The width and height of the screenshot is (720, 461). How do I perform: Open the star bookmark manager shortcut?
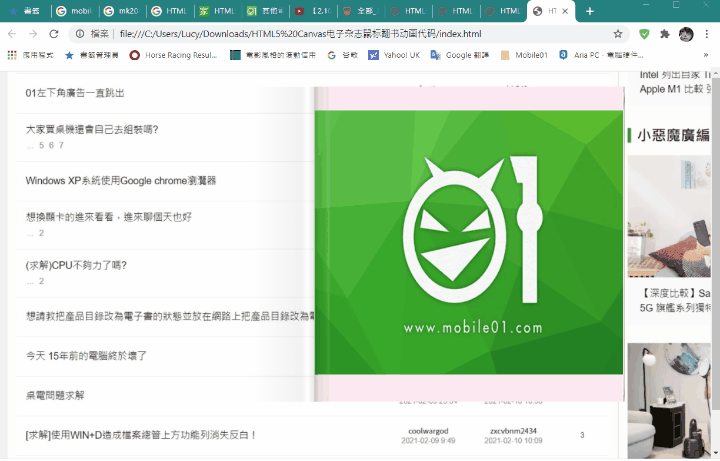tap(91, 55)
